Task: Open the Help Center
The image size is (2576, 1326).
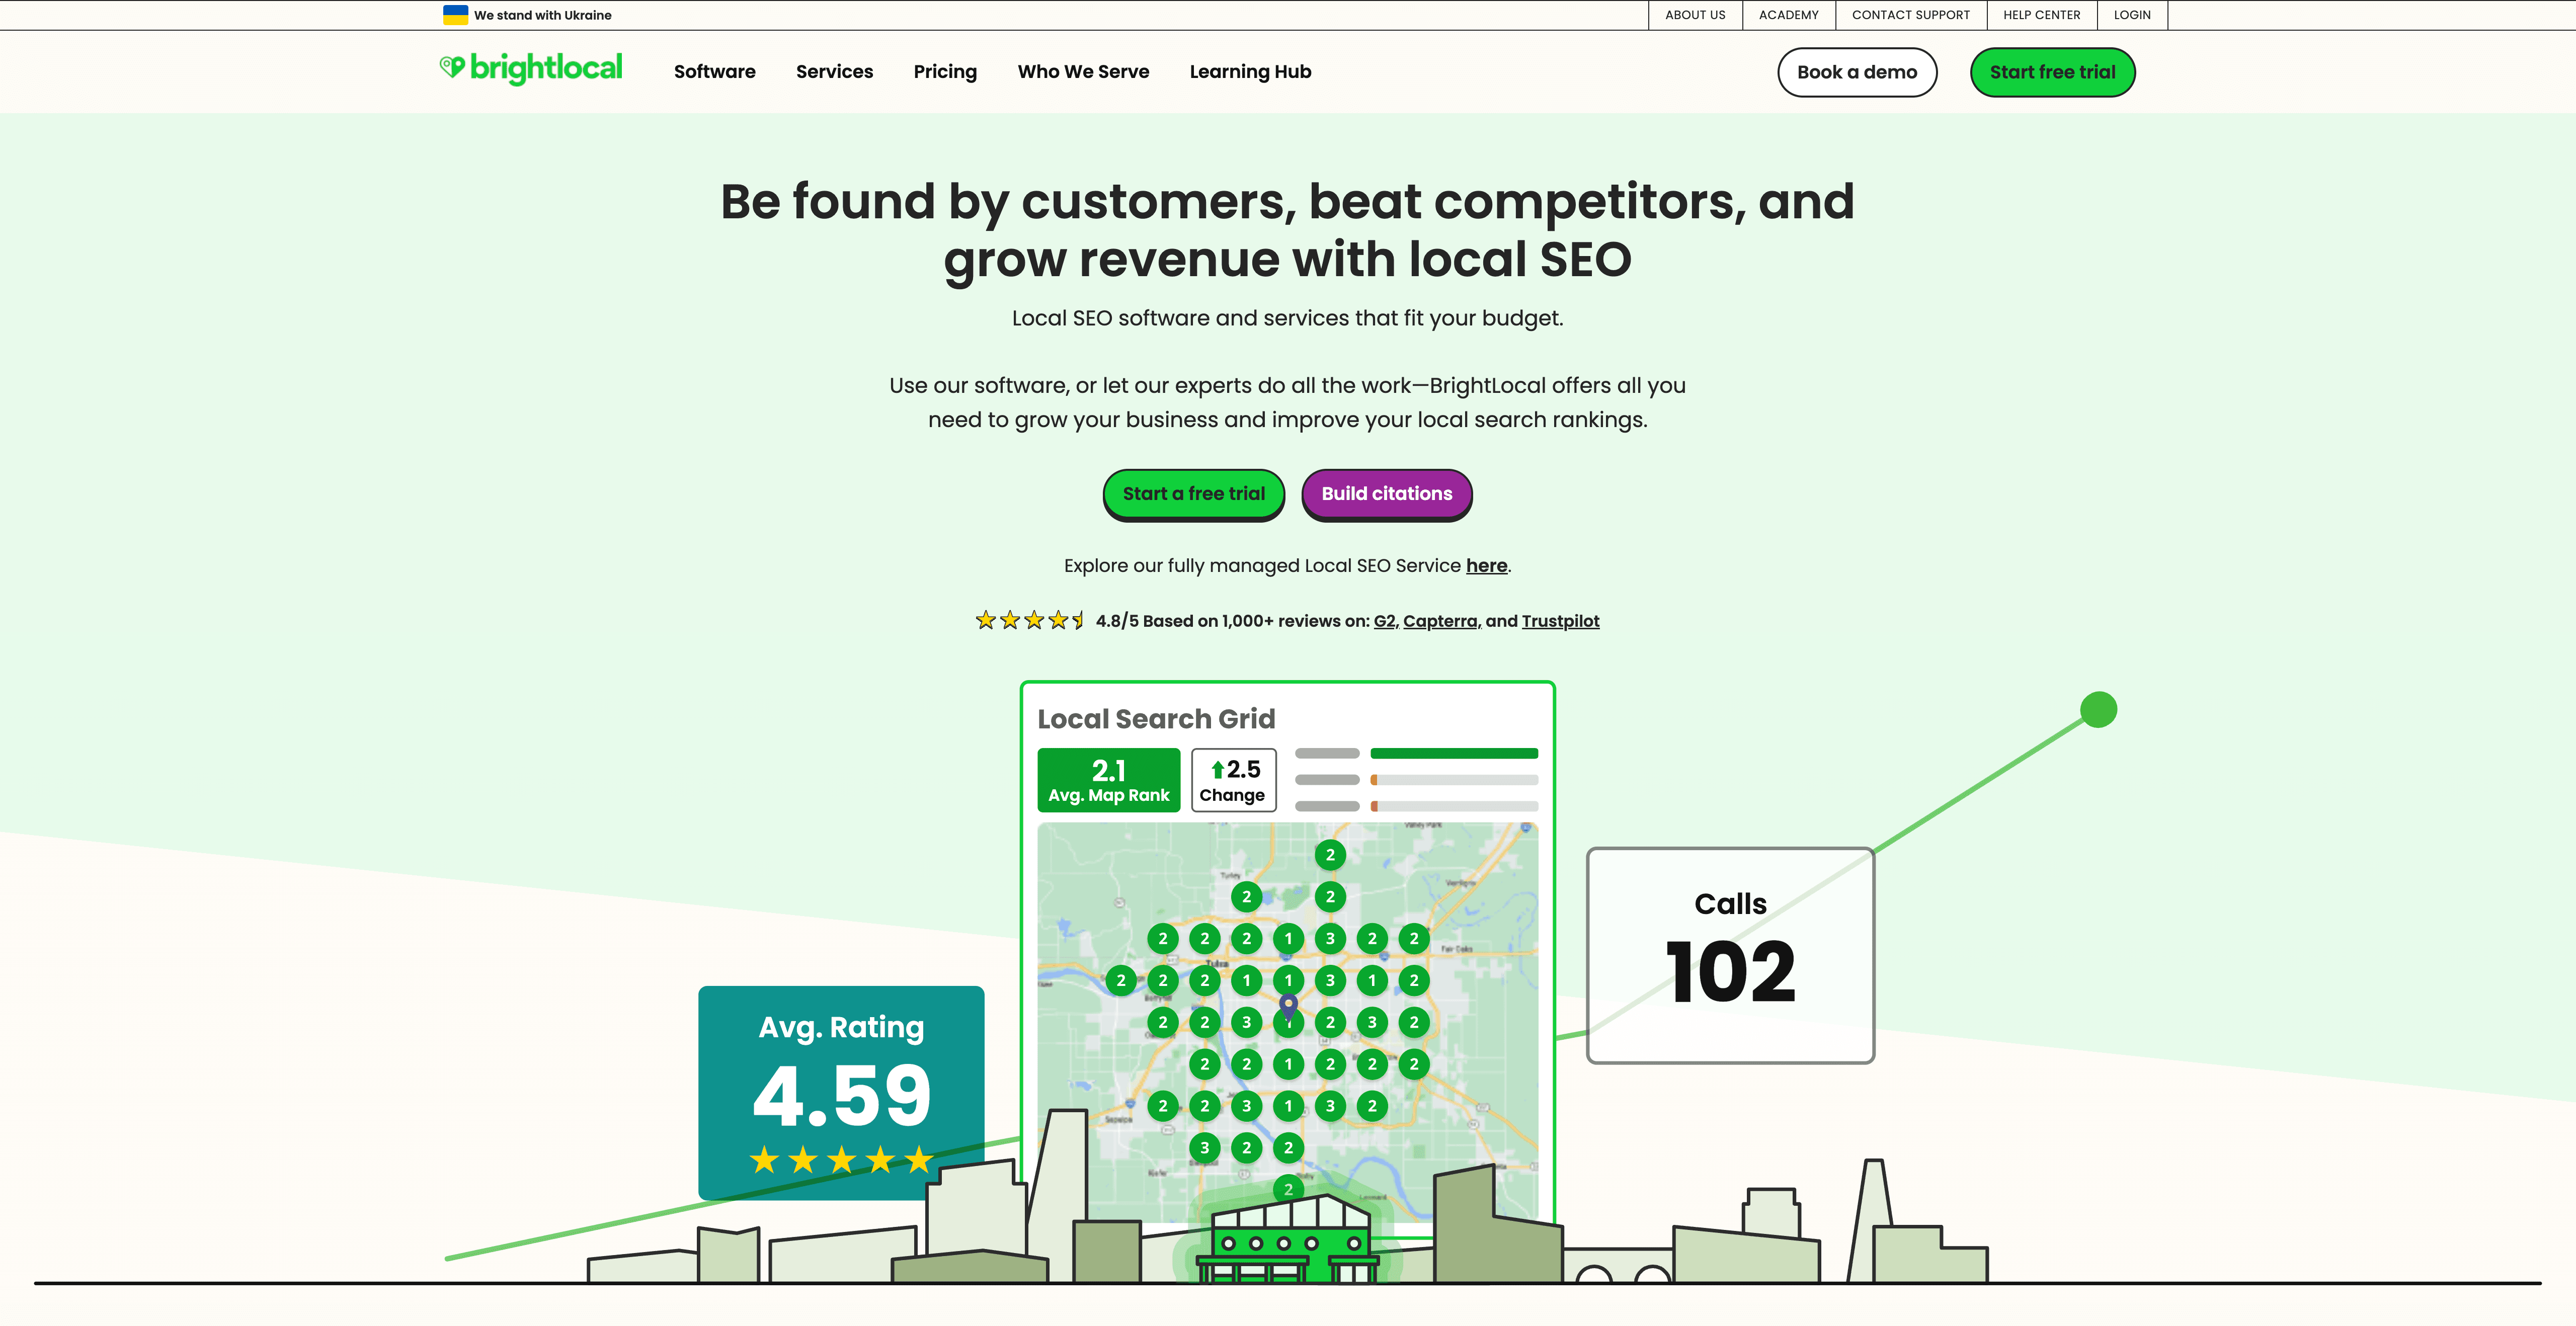Action: click(2041, 15)
